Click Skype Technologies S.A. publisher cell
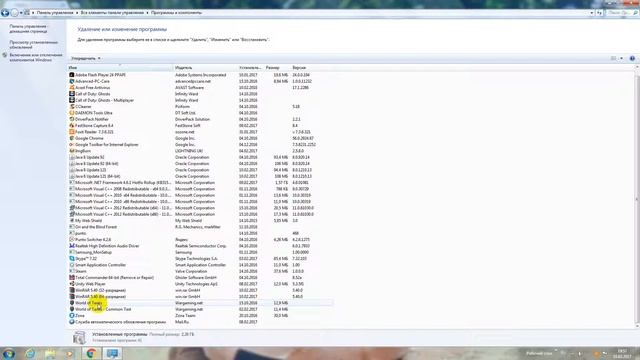This screenshot has height=360, width=640. [196, 258]
